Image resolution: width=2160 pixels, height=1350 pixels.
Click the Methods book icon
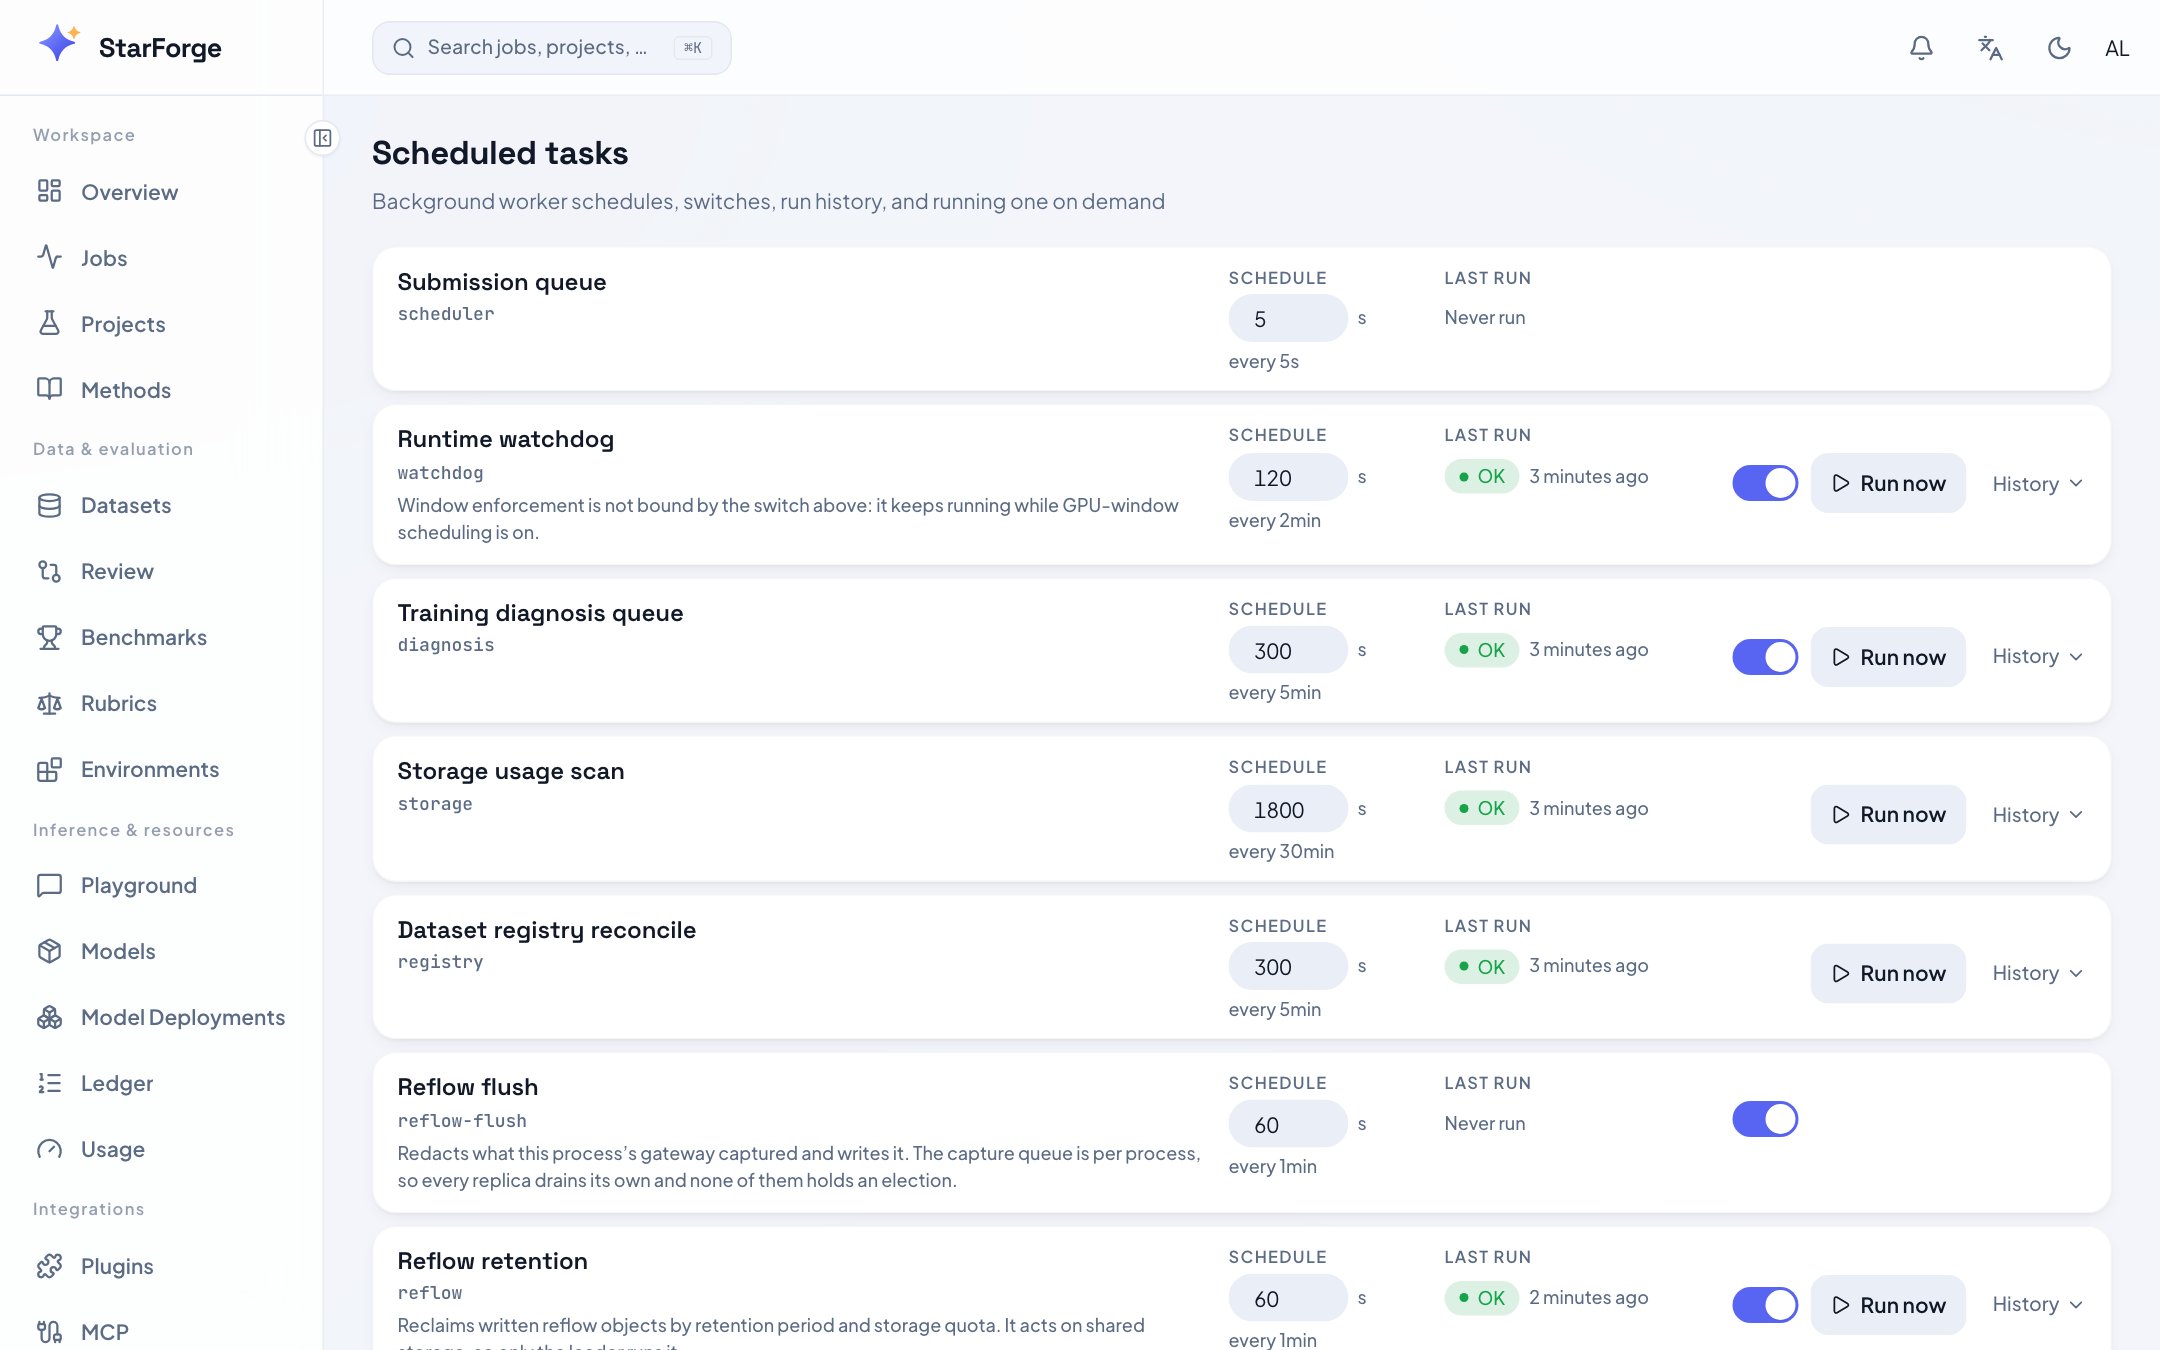coord(49,389)
